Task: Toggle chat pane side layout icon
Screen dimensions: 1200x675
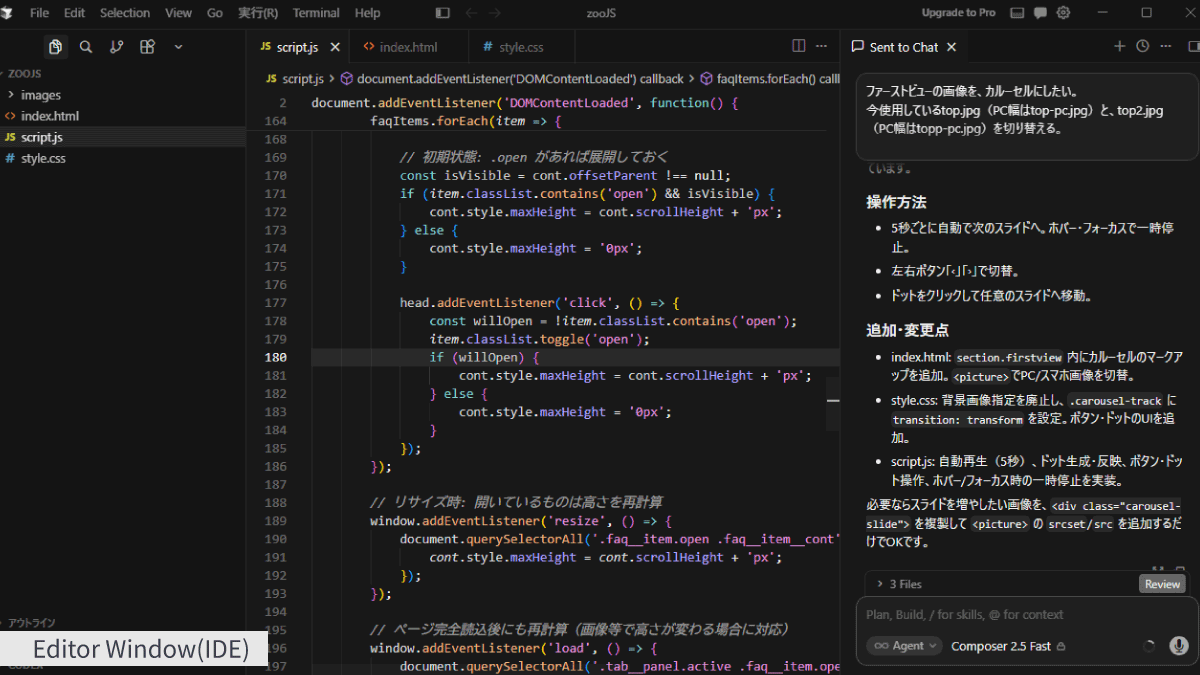Action: click(1193, 46)
